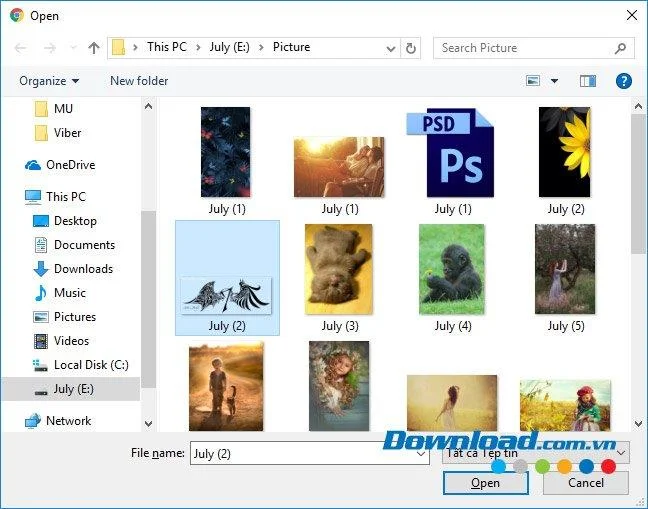Click the Network icon
Viewport: 648px width, 509px height.
[33, 421]
